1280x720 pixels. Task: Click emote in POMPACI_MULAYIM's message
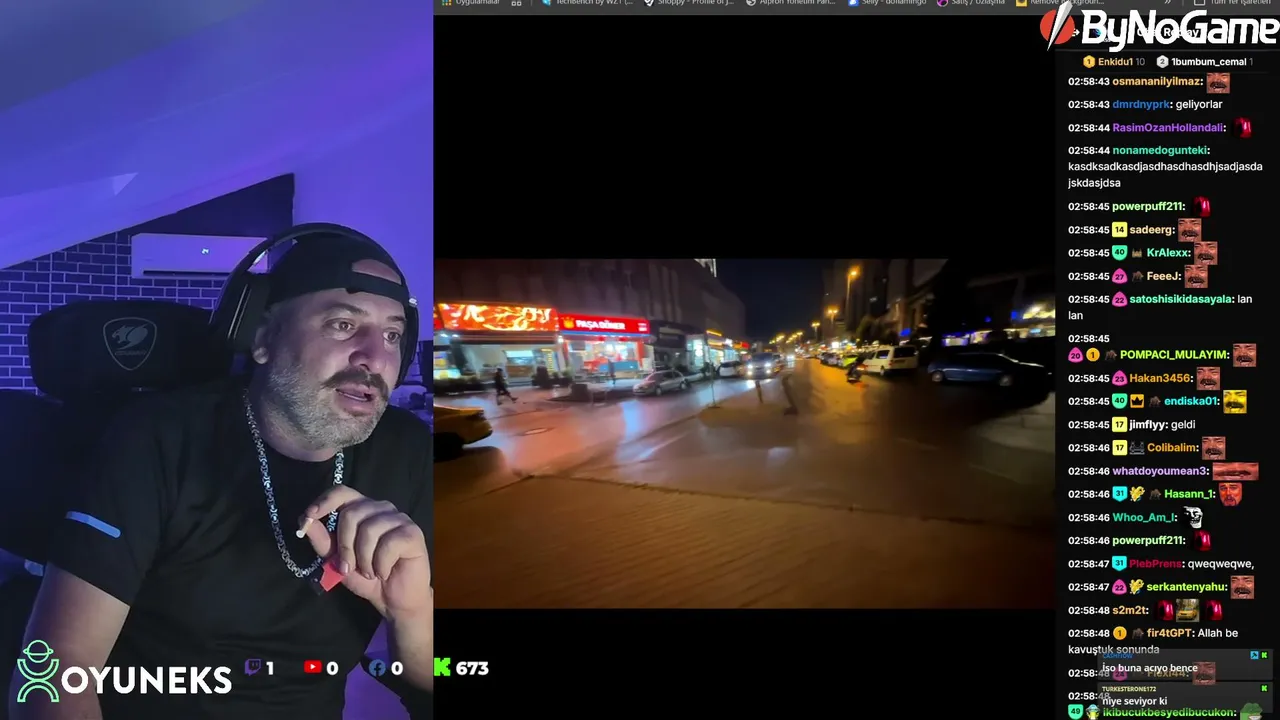coord(1244,355)
